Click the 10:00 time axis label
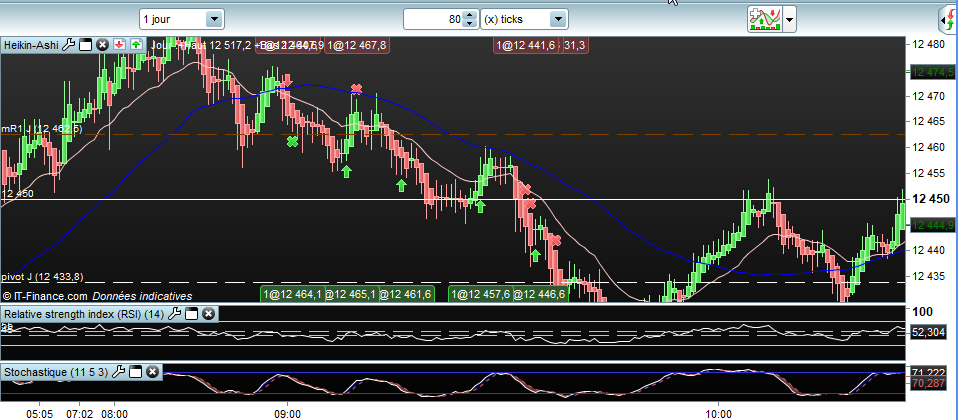This screenshot has width=958, height=420. tap(718, 414)
